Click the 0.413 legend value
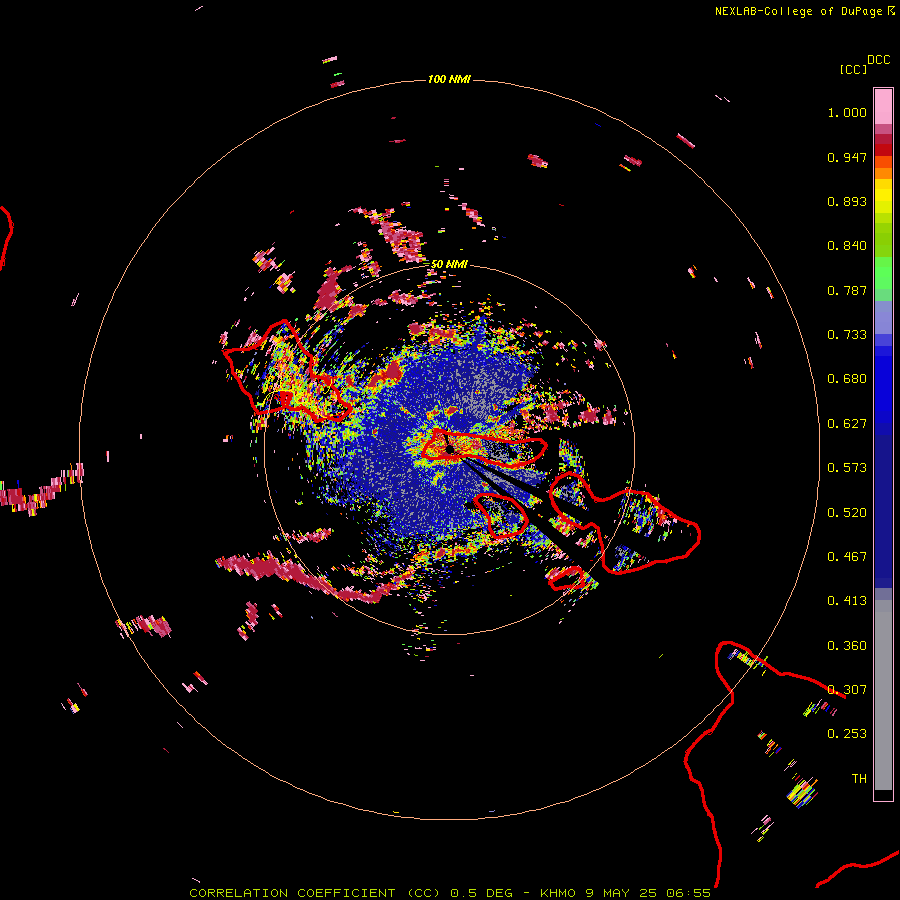Image resolution: width=900 pixels, height=900 pixels. pyautogui.click(x=847, y=601)
